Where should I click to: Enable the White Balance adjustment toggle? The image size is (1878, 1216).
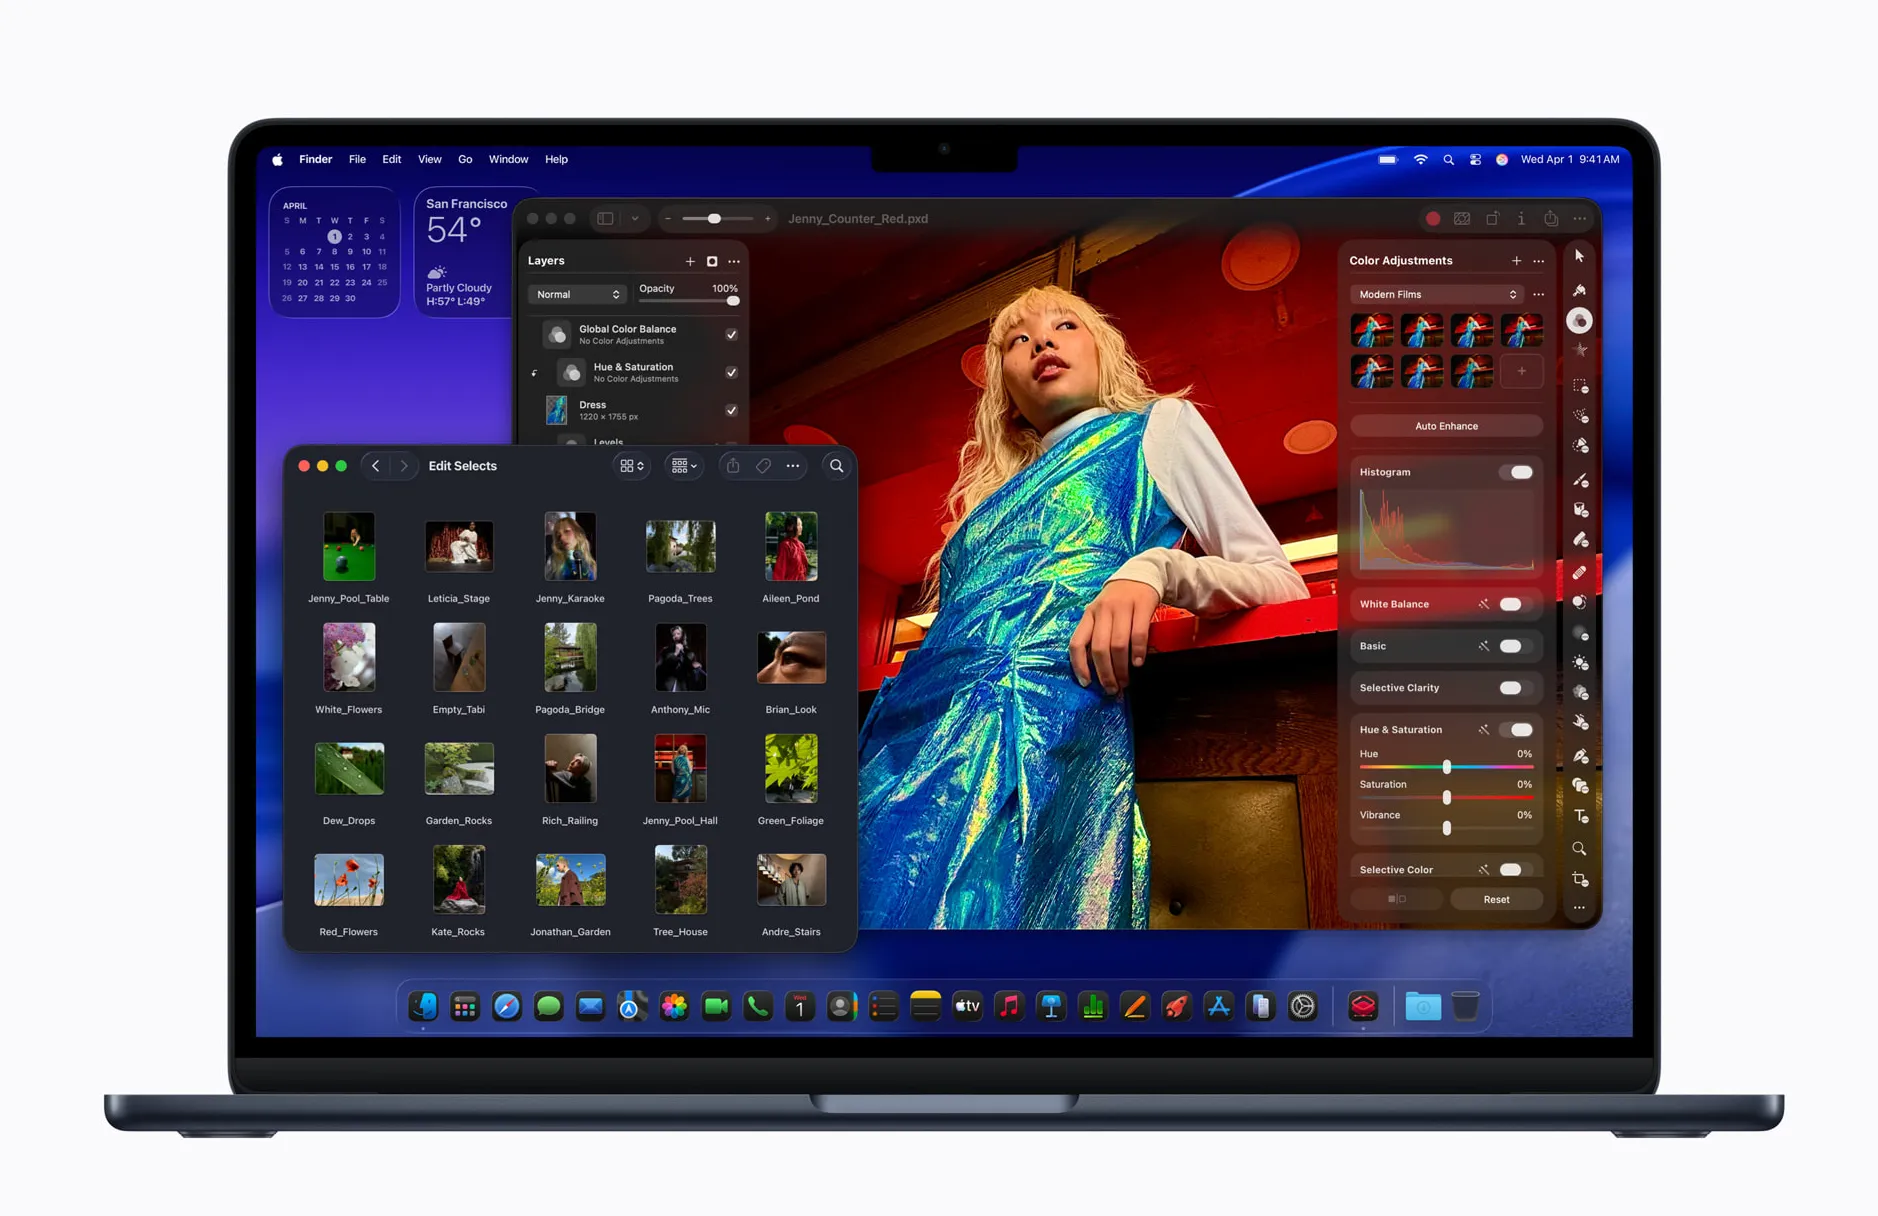tap(1511, 604)
